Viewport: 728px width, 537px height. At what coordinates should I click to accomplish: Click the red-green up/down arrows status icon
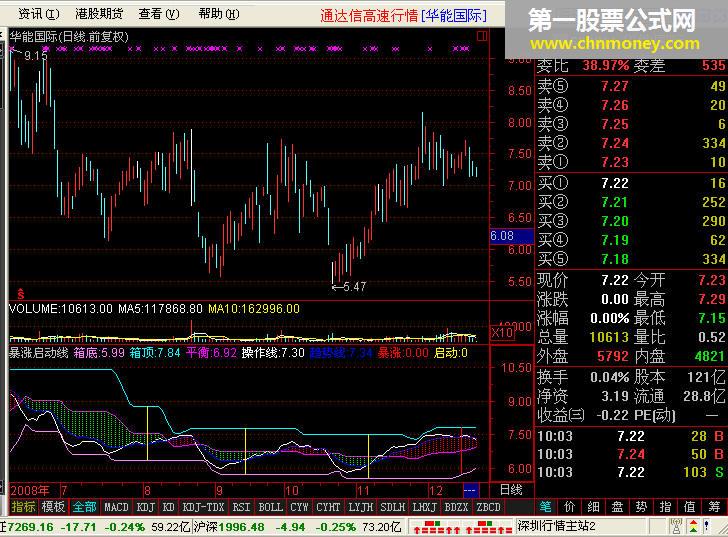tap(693, 527)
